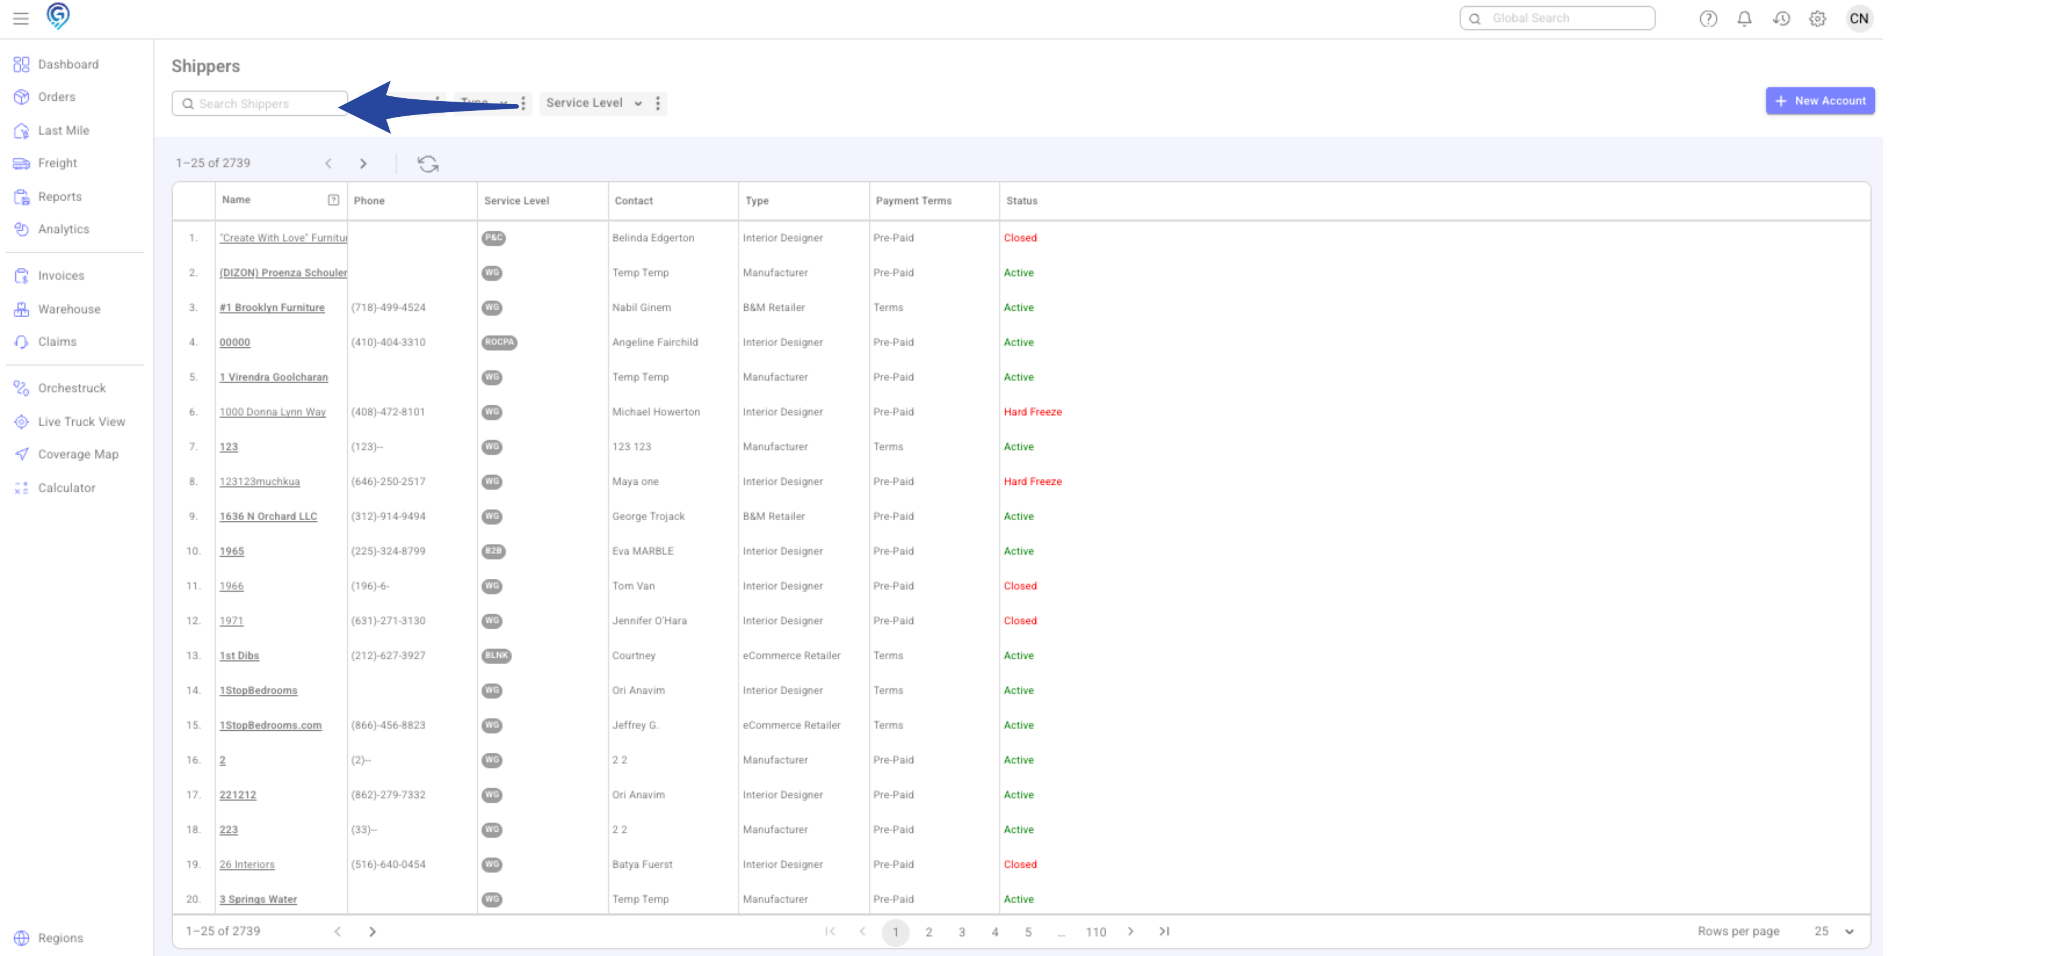Click the New Account button

[x=1820, y=100]
